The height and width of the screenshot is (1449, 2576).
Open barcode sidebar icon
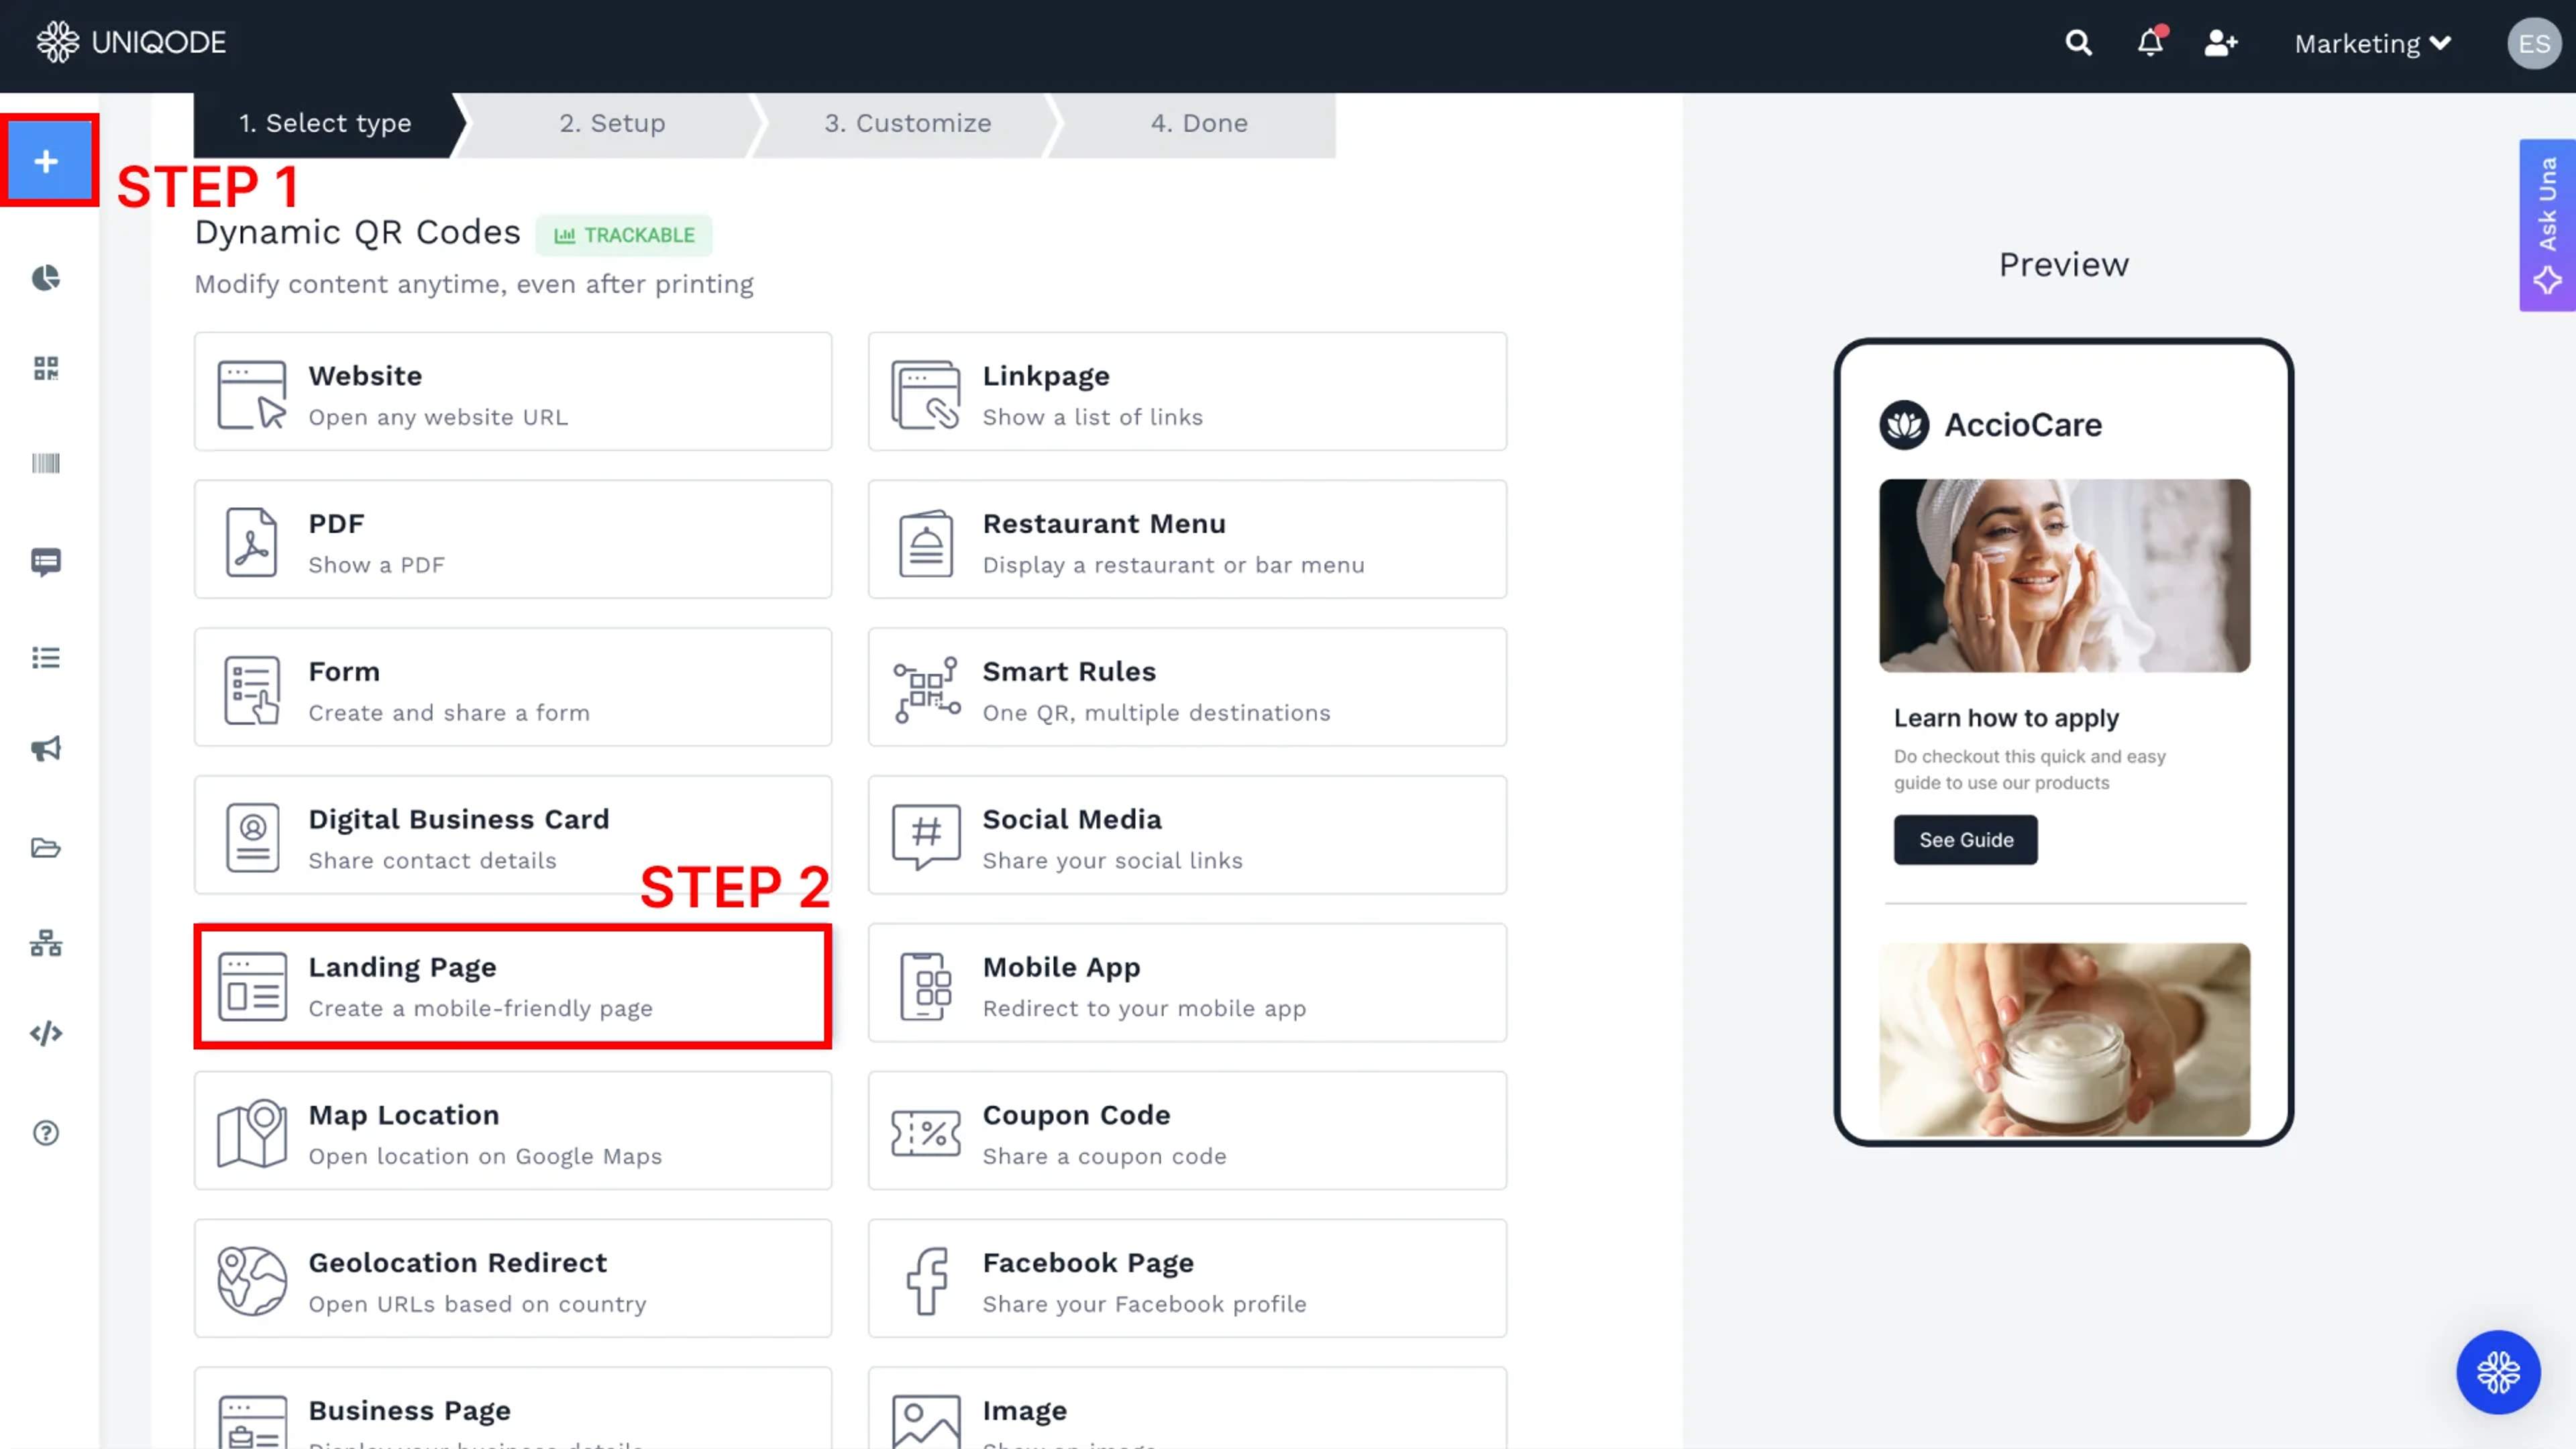pyautogui.click(x=46, y=463)
